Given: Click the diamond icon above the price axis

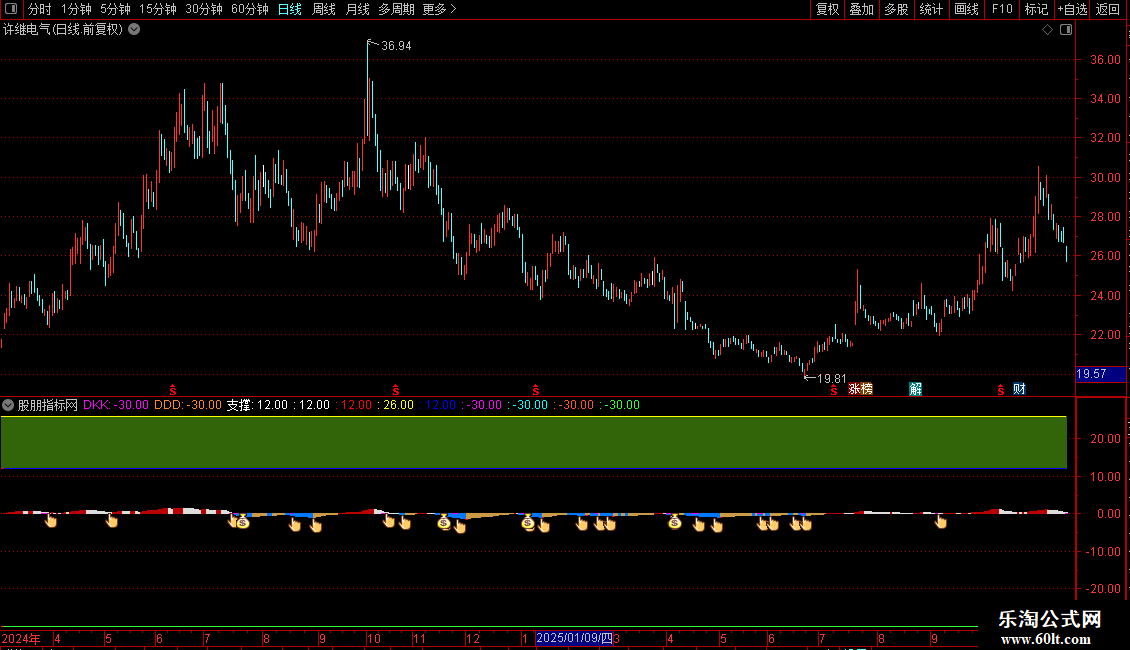Looking at the screenshot, I should [1048, 30].
